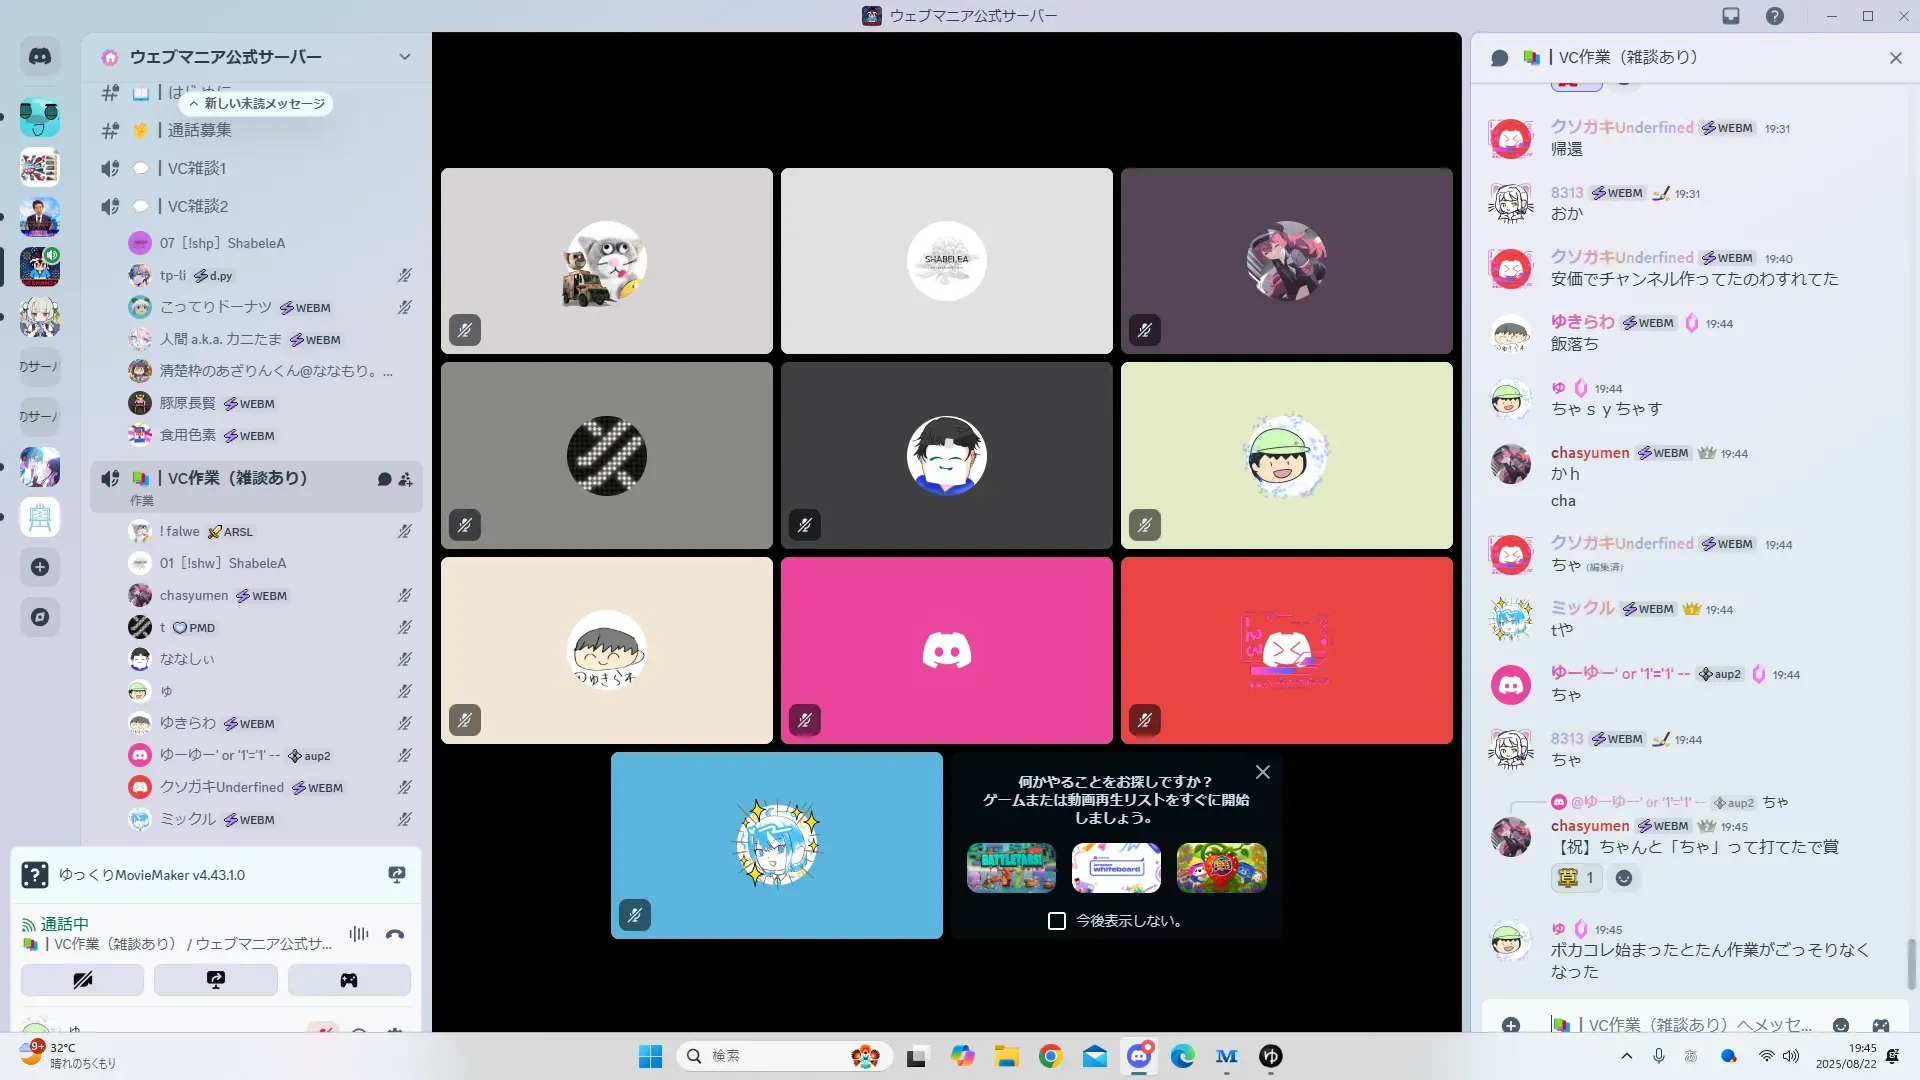Open Discord direct messages home icon
1920x1080 pixels.
tap(40, 57)
